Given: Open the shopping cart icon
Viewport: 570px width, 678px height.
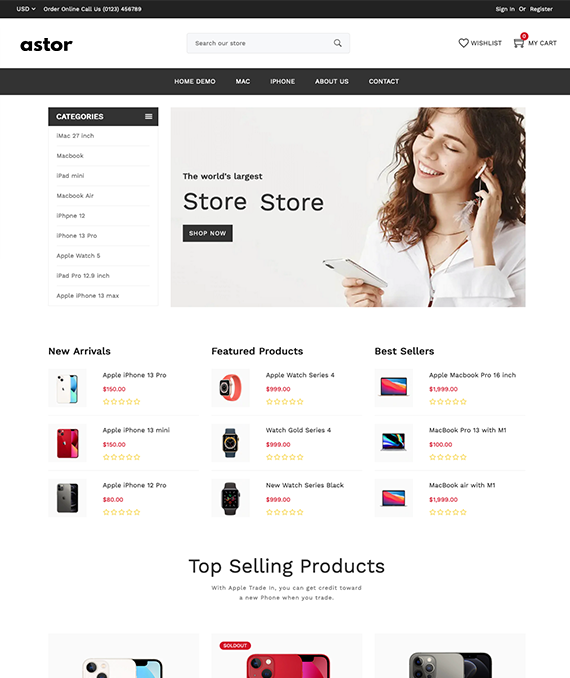Looking at the screenshot, I should click(518, 43).
